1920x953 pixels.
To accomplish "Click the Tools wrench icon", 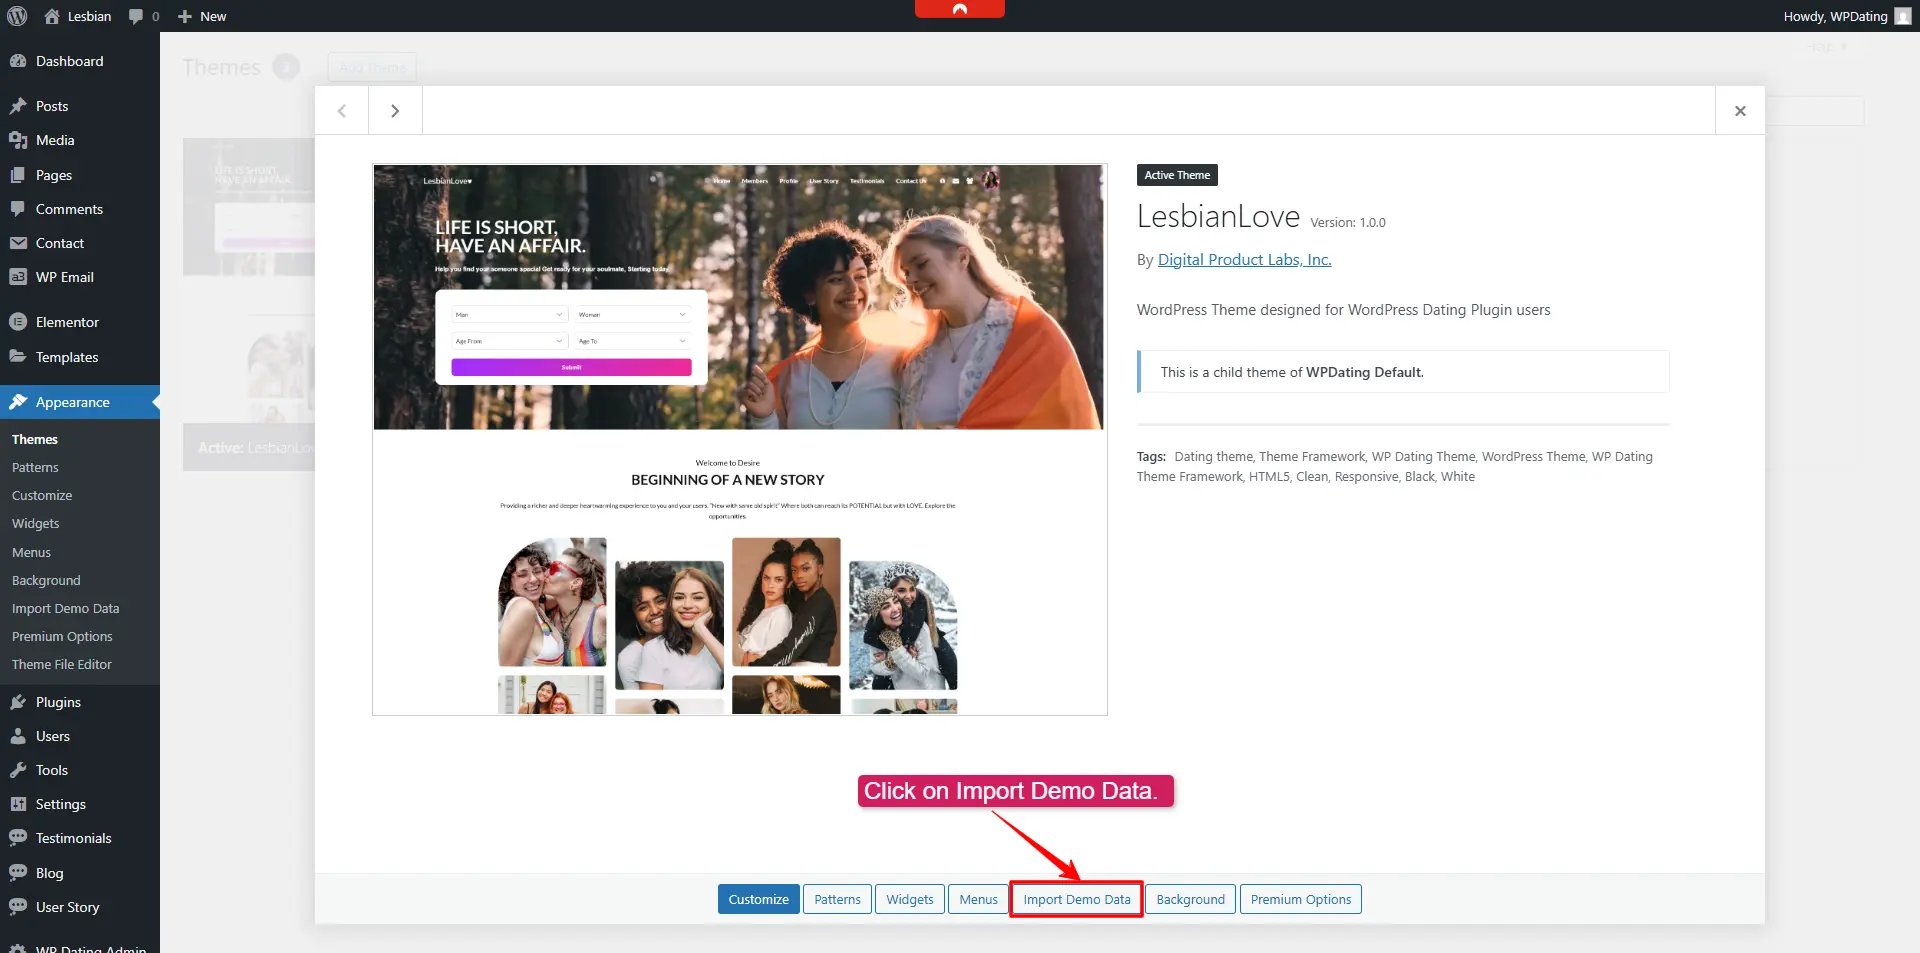I will click(18, 770).
